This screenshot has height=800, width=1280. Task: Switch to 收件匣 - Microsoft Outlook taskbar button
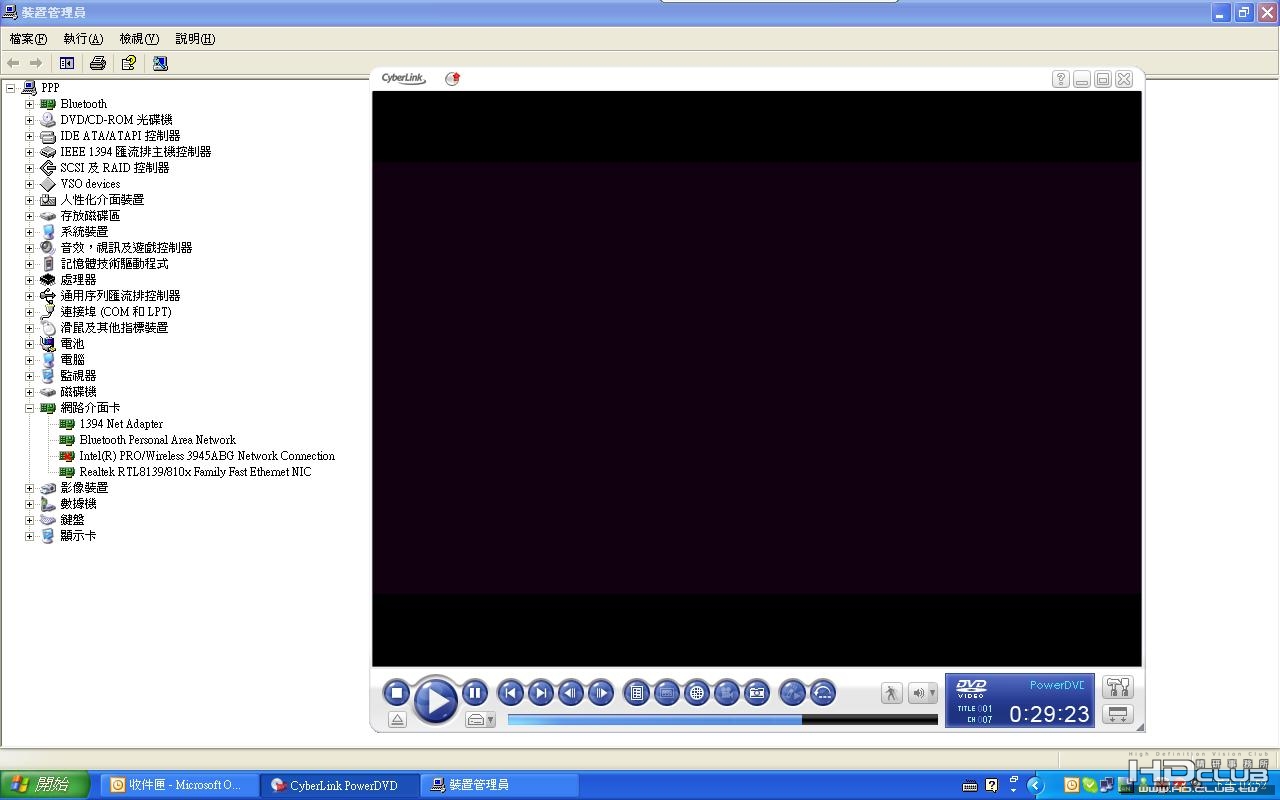pyautogui.click(x=180, y=785)
